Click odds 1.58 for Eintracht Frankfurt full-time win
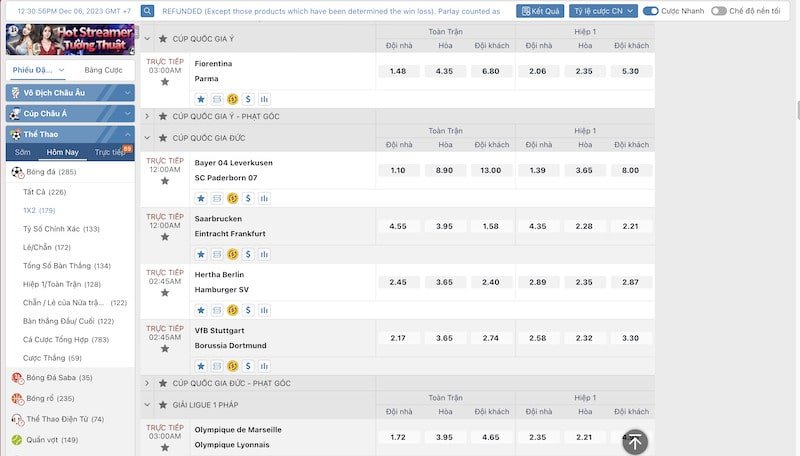 pos(491,226)
